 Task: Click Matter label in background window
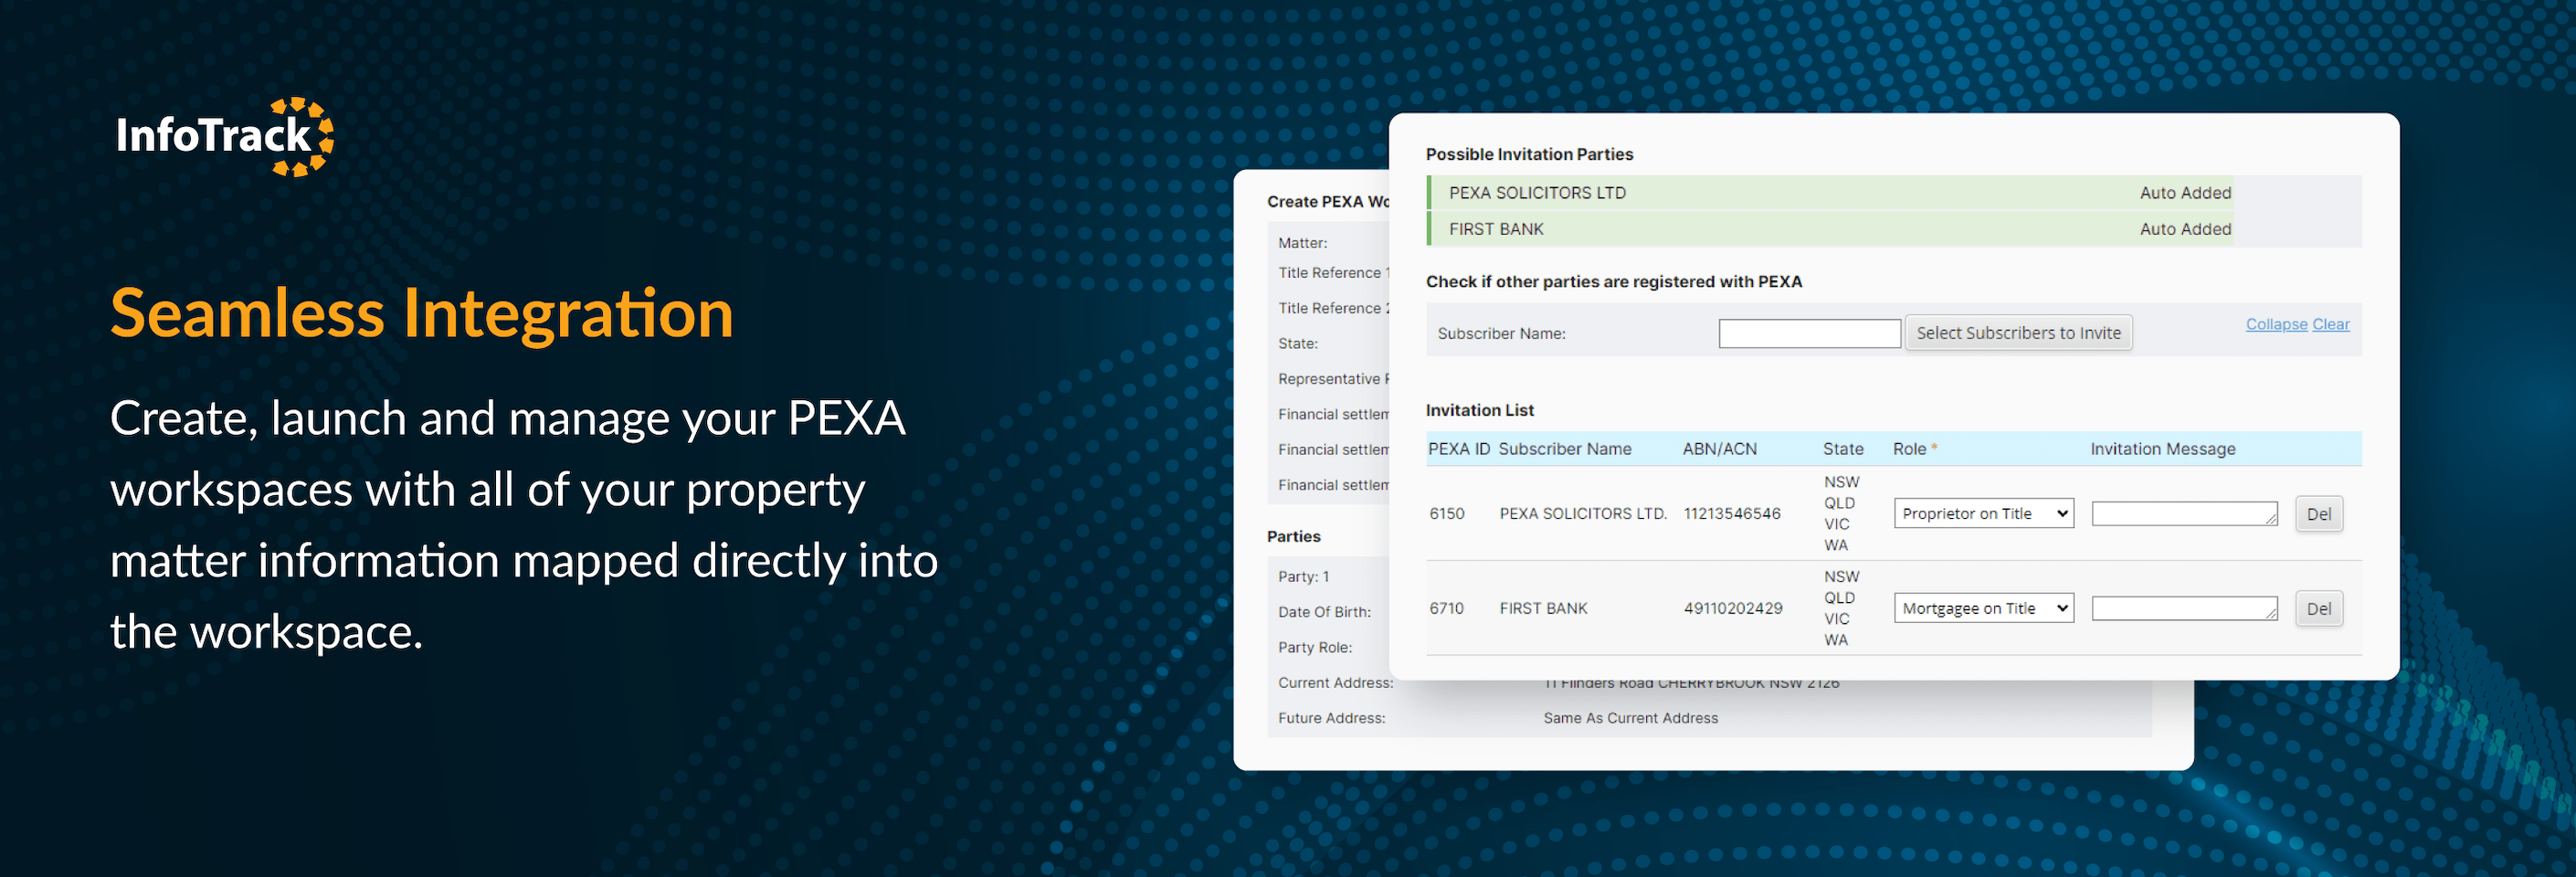(1302, 243)
